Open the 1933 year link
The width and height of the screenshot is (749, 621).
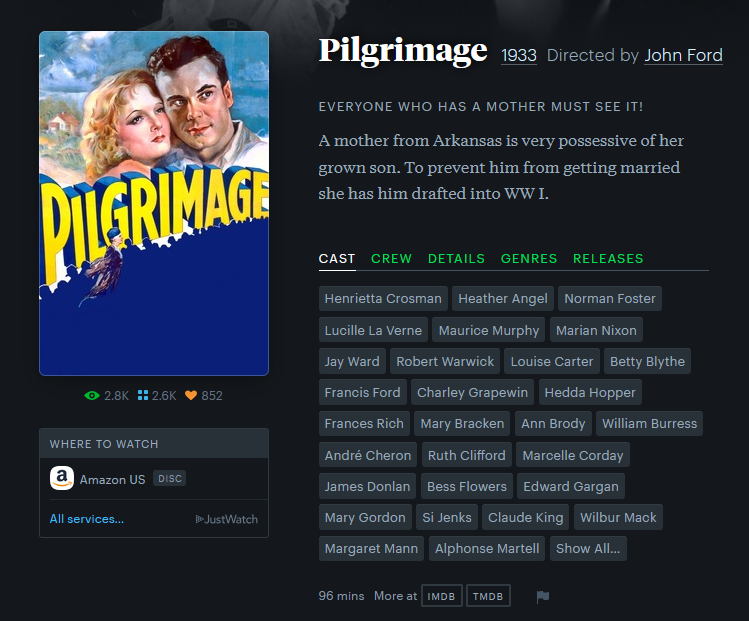(x=519, y=55)
